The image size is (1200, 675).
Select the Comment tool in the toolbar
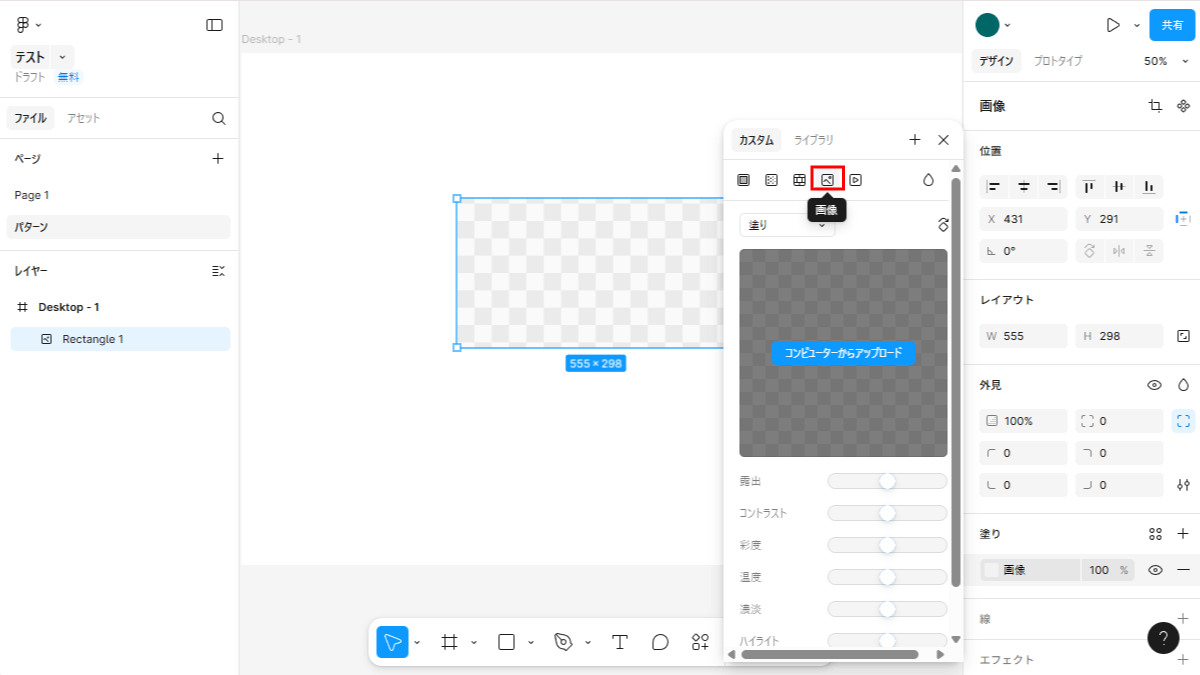click(x=660, y=642)
